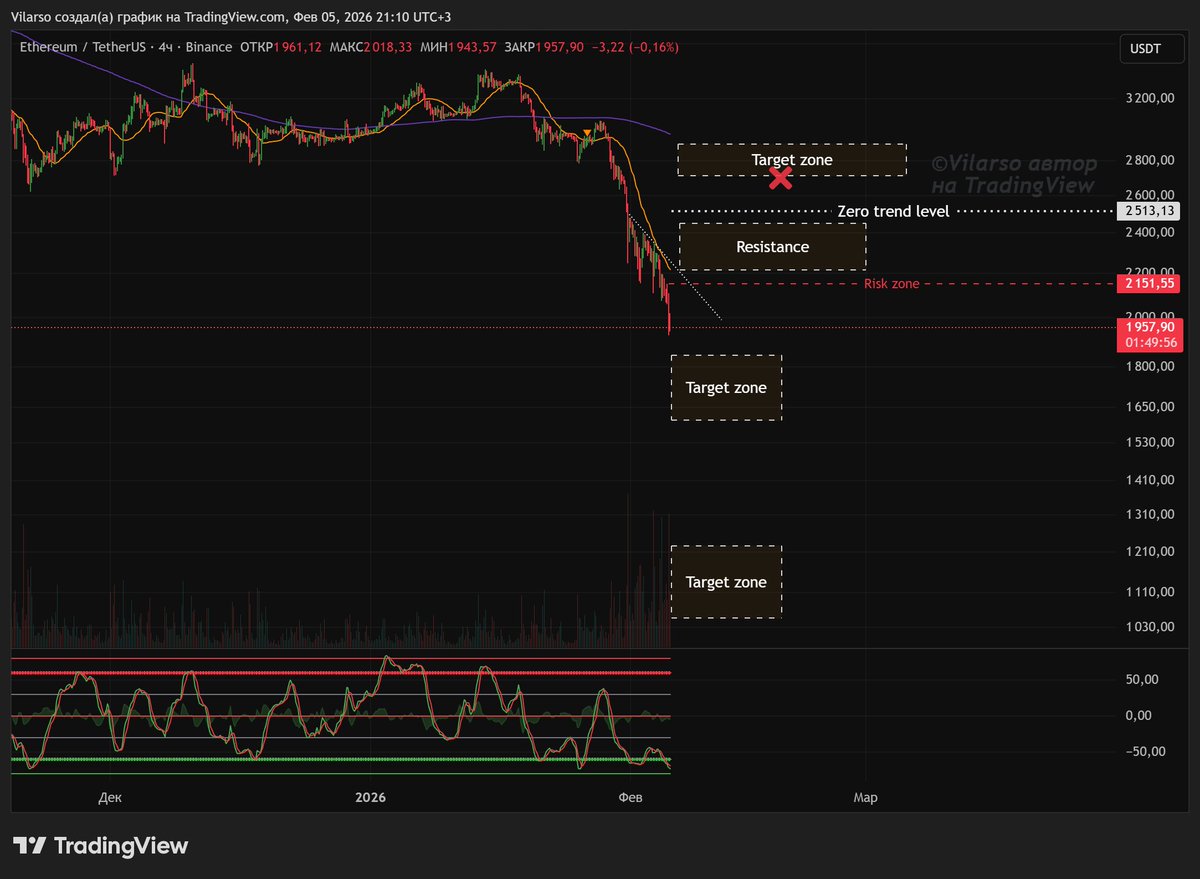Click the 1 410,00 price axis label
1200x879 pixels.
click(x=1149, y=480)
